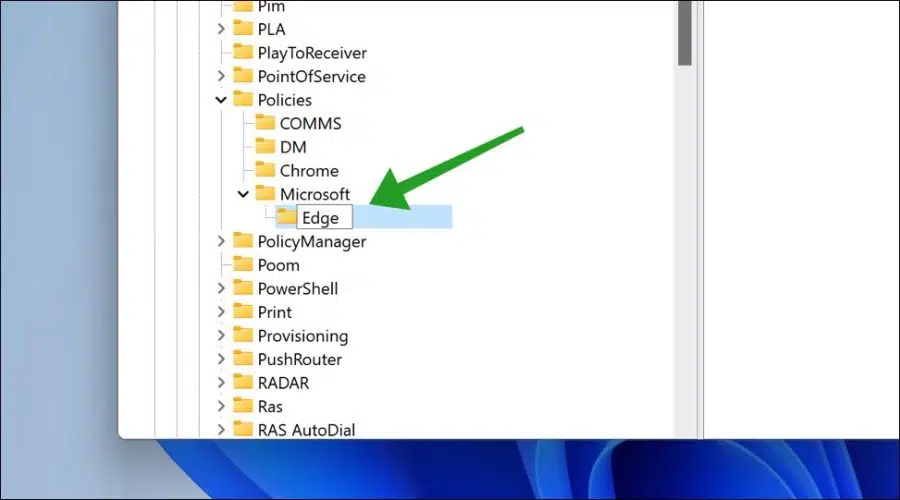
Task: Click the RADAR folder icon
Action: click(x=243, y=381)
